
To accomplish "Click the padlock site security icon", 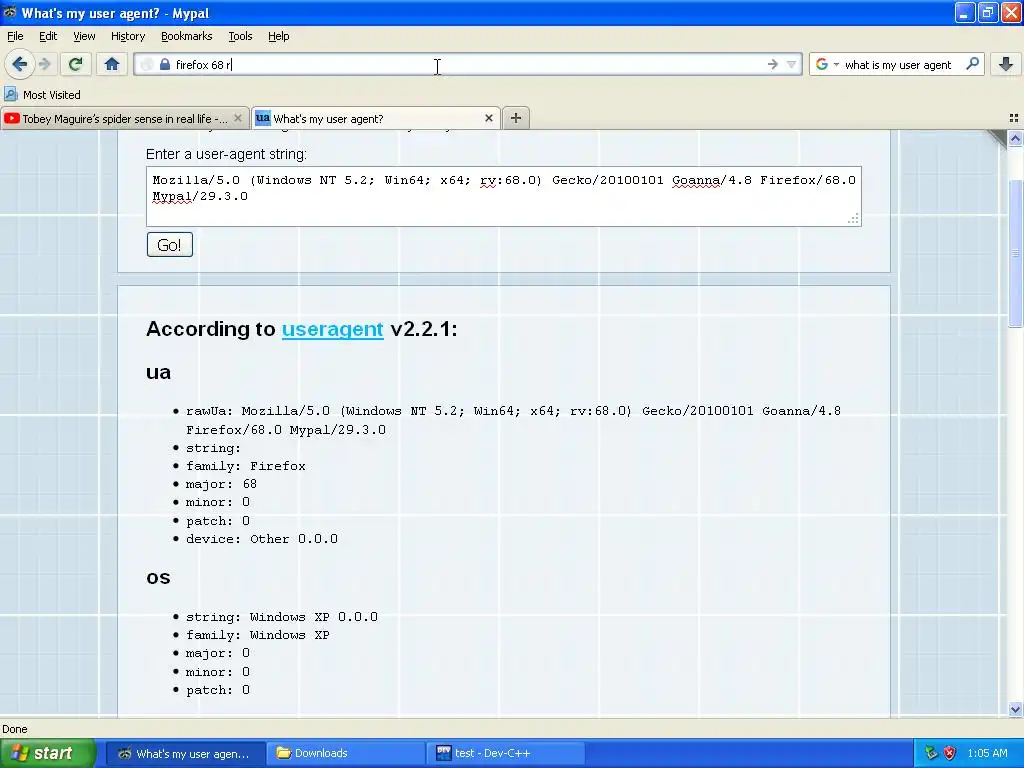I will [165, 64].
